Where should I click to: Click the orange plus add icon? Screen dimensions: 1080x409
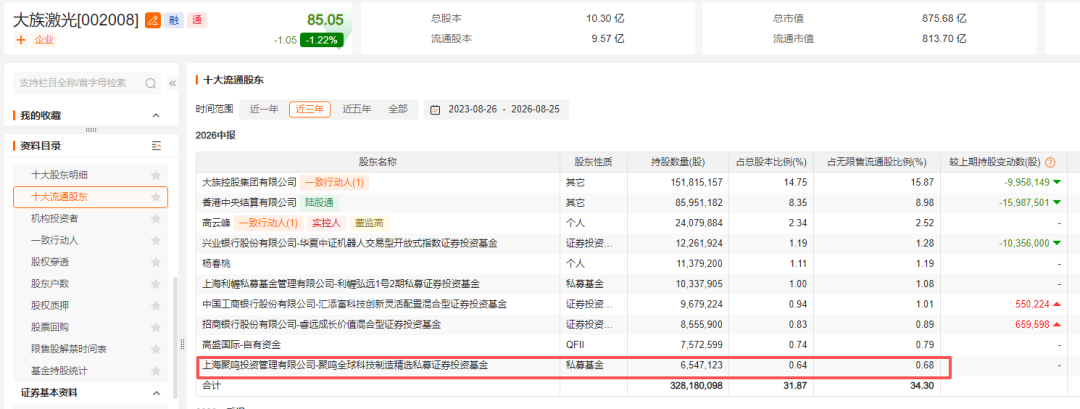[x=21, y=40]
